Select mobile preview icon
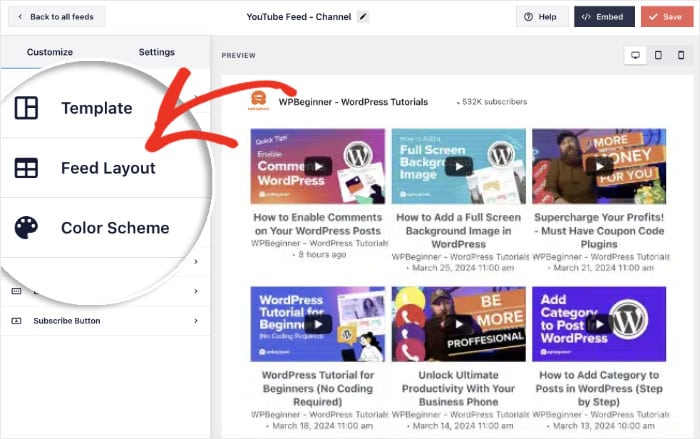 [x=681, y=55]
